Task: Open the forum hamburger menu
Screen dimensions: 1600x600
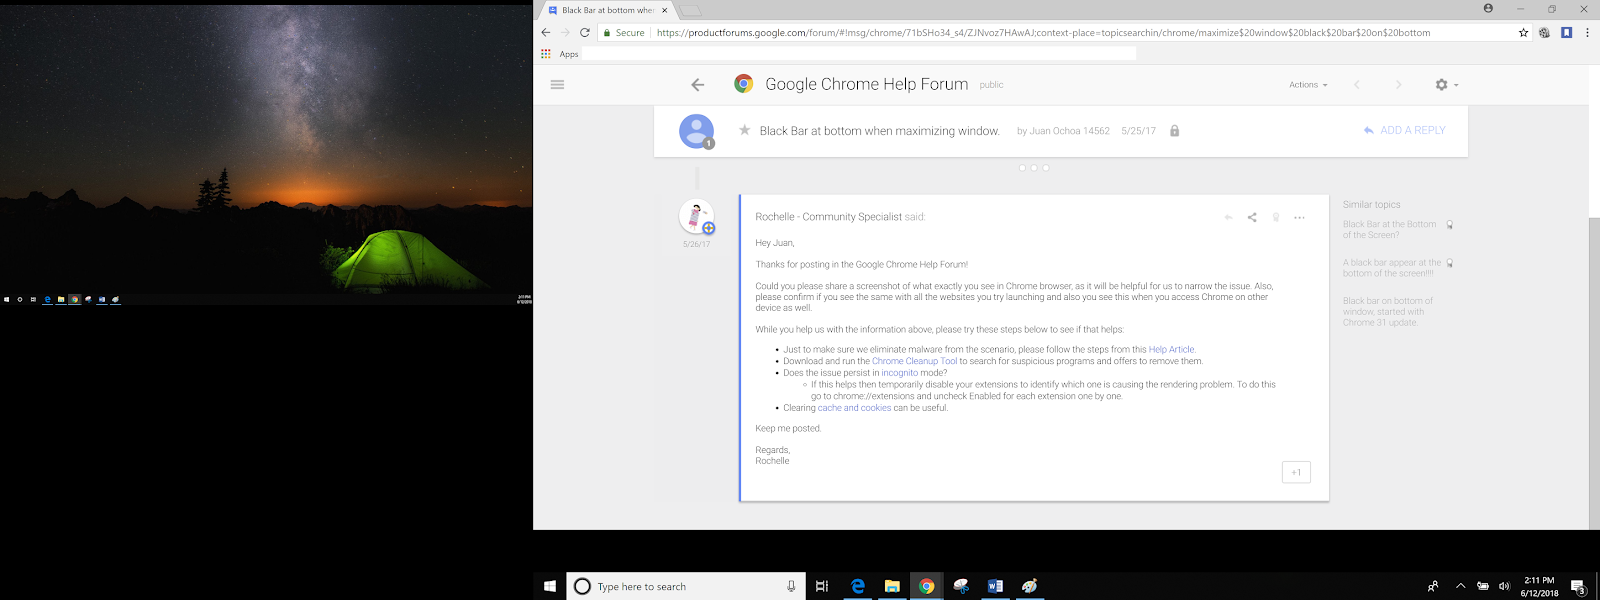Action: pos(557,85)
